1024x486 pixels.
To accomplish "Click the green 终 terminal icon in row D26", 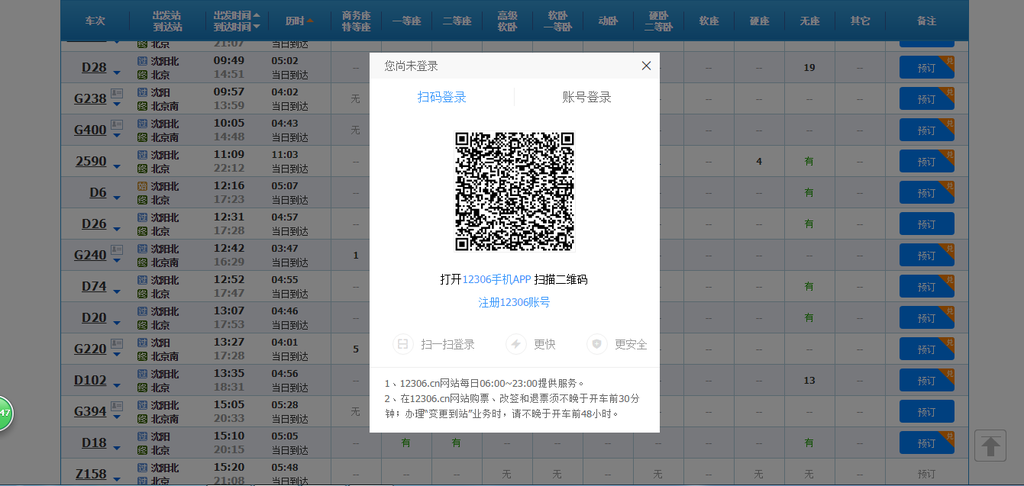I will pos(142,231).
